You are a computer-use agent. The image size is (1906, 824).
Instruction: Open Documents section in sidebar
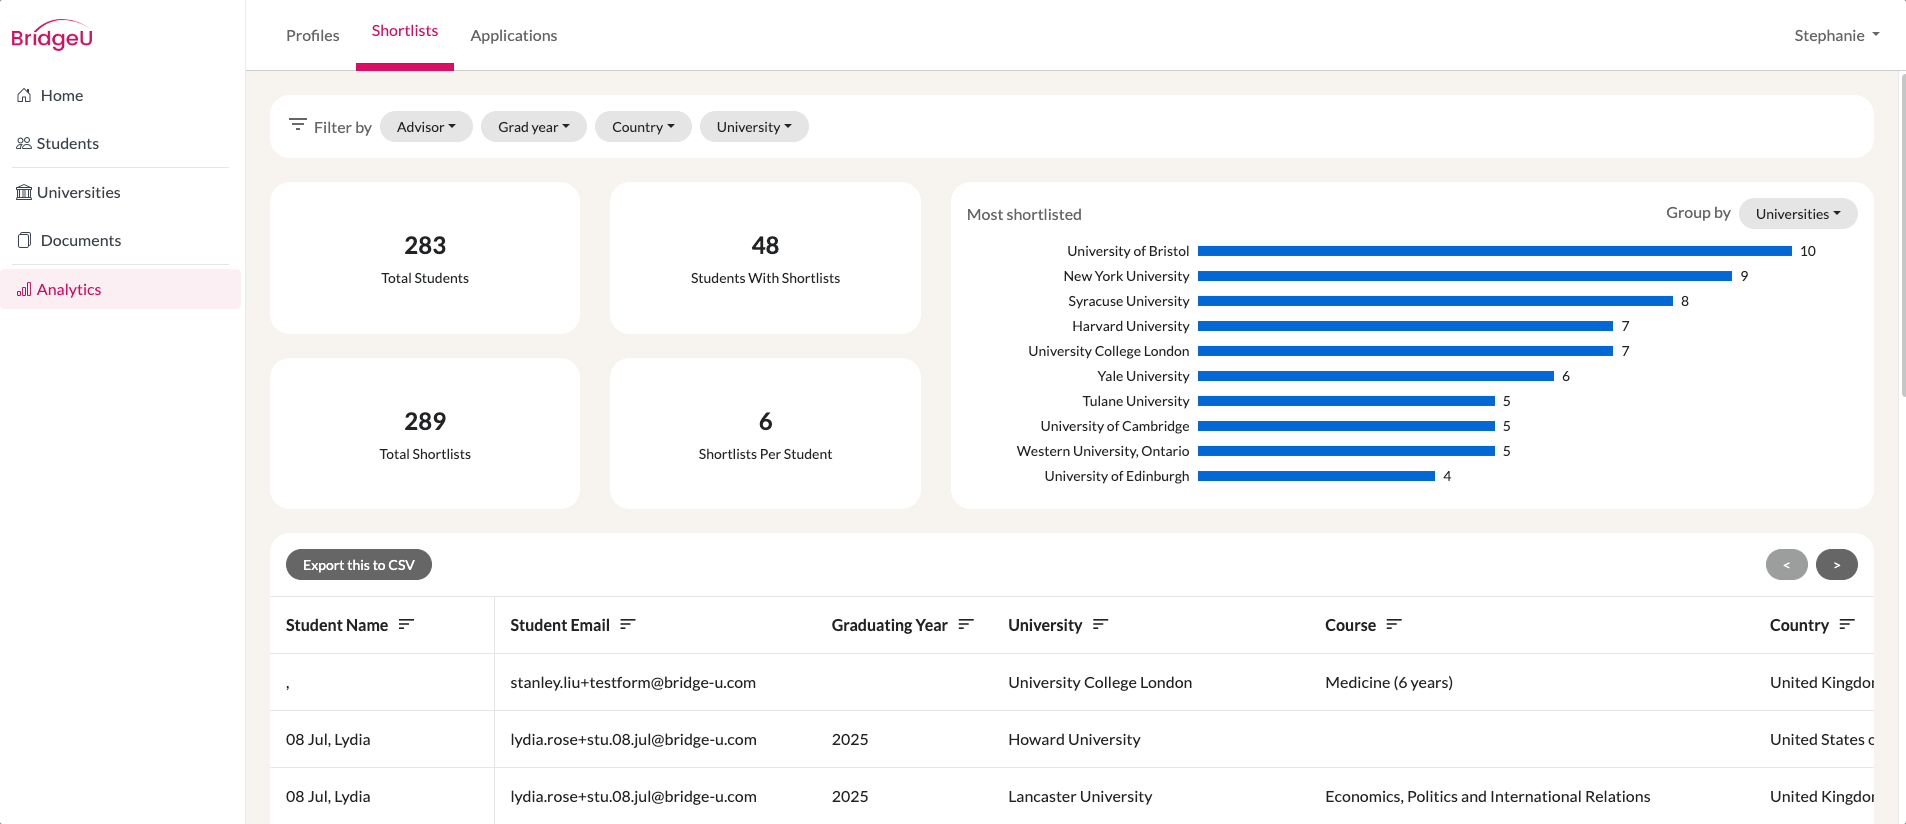point(121,240)
